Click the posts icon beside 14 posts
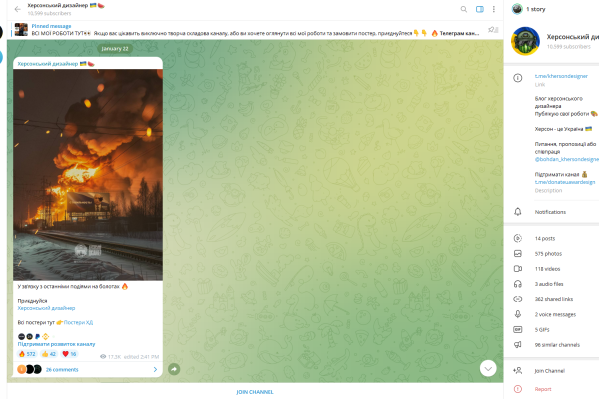 (518, 238)
